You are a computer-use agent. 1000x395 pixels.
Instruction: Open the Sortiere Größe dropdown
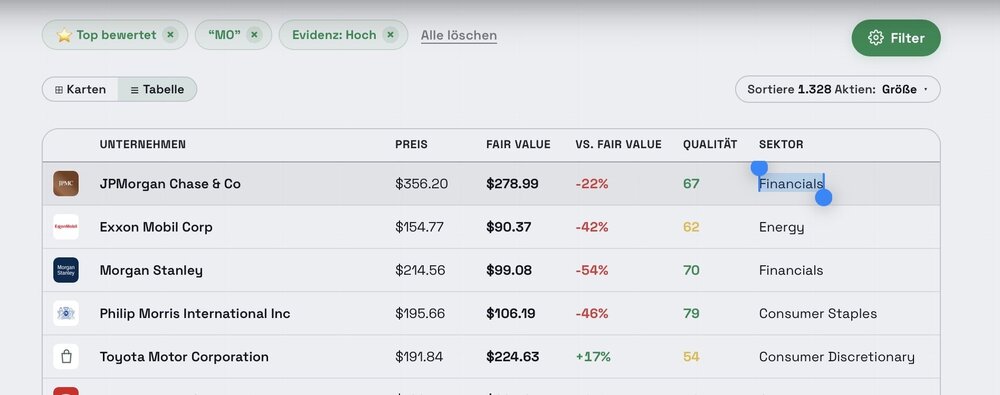point(837,89)
